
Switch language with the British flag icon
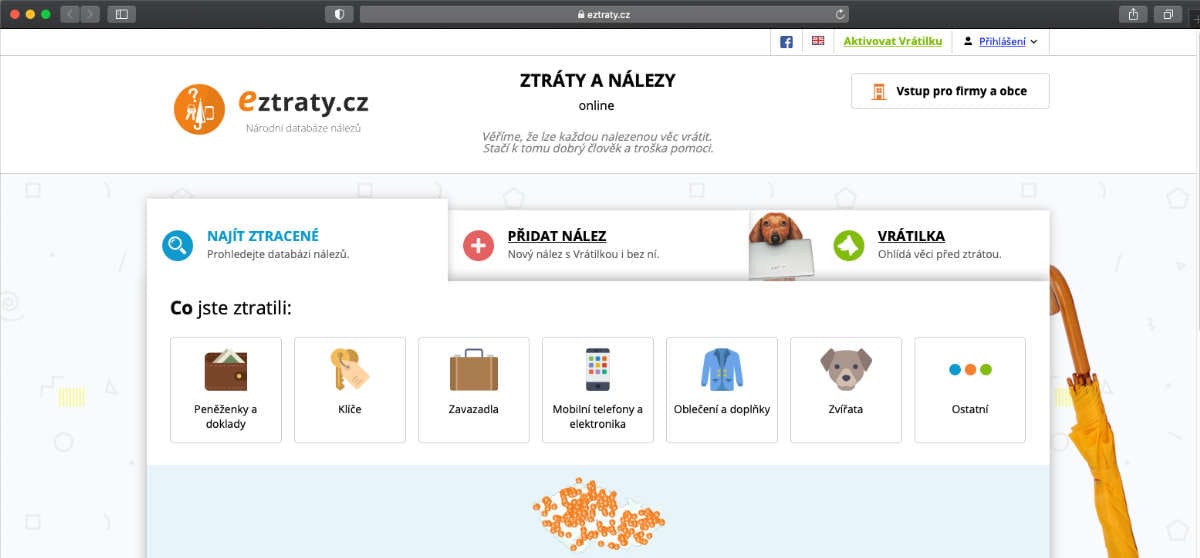coord(818,41)
